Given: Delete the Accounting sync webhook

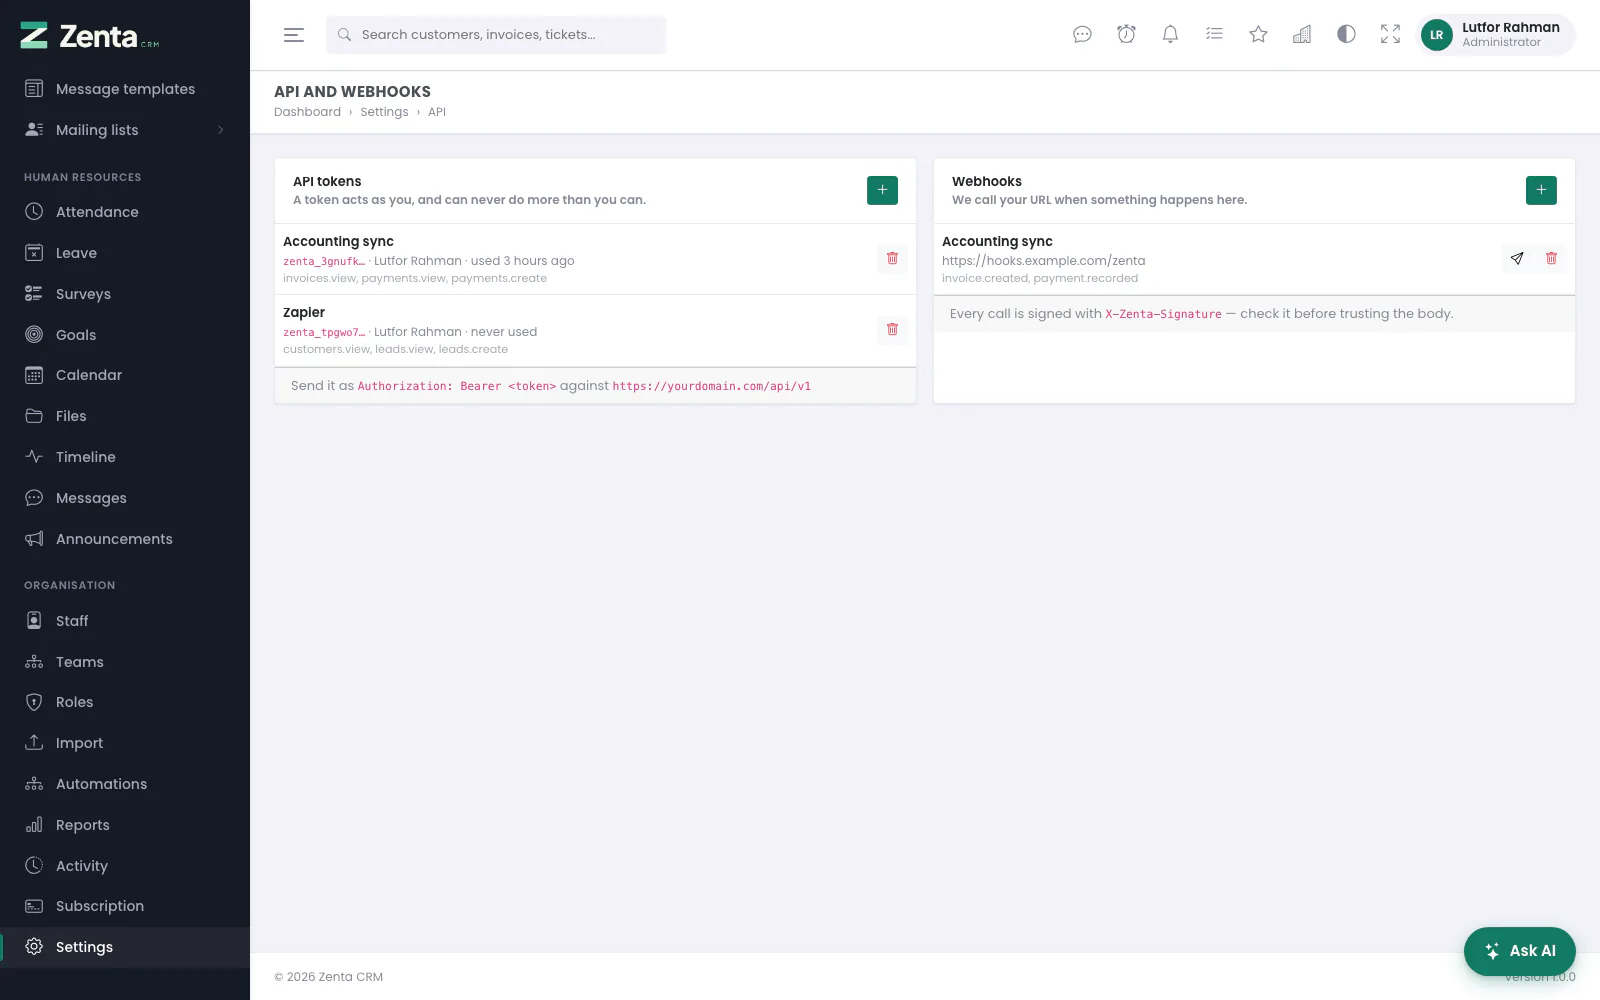Looking at the screenshot, I should point(1551,258).
